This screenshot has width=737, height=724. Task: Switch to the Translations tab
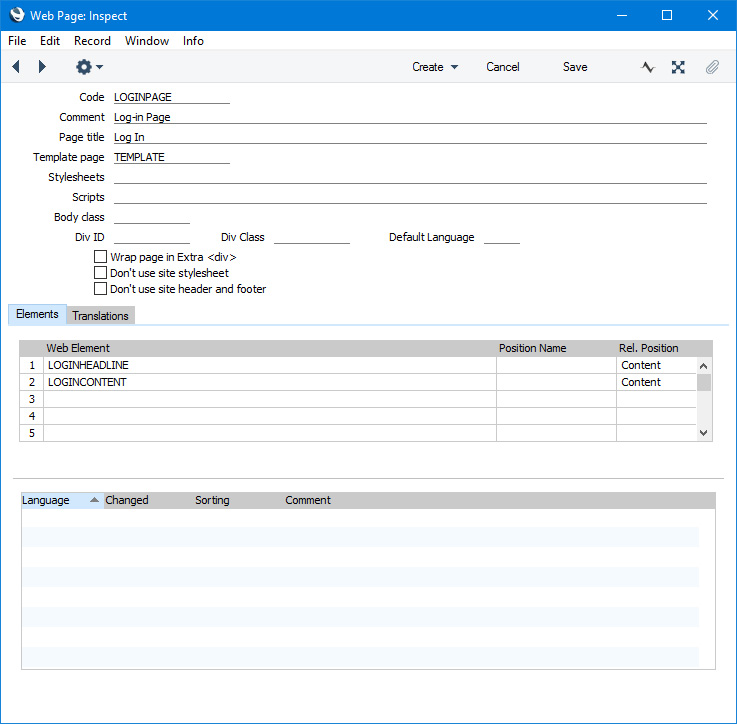pyautogui.click(x=100, y=315)
